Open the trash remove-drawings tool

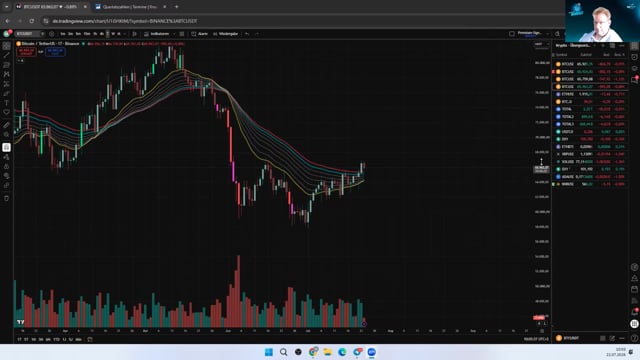pyautogui.click(x=6, y=198)
